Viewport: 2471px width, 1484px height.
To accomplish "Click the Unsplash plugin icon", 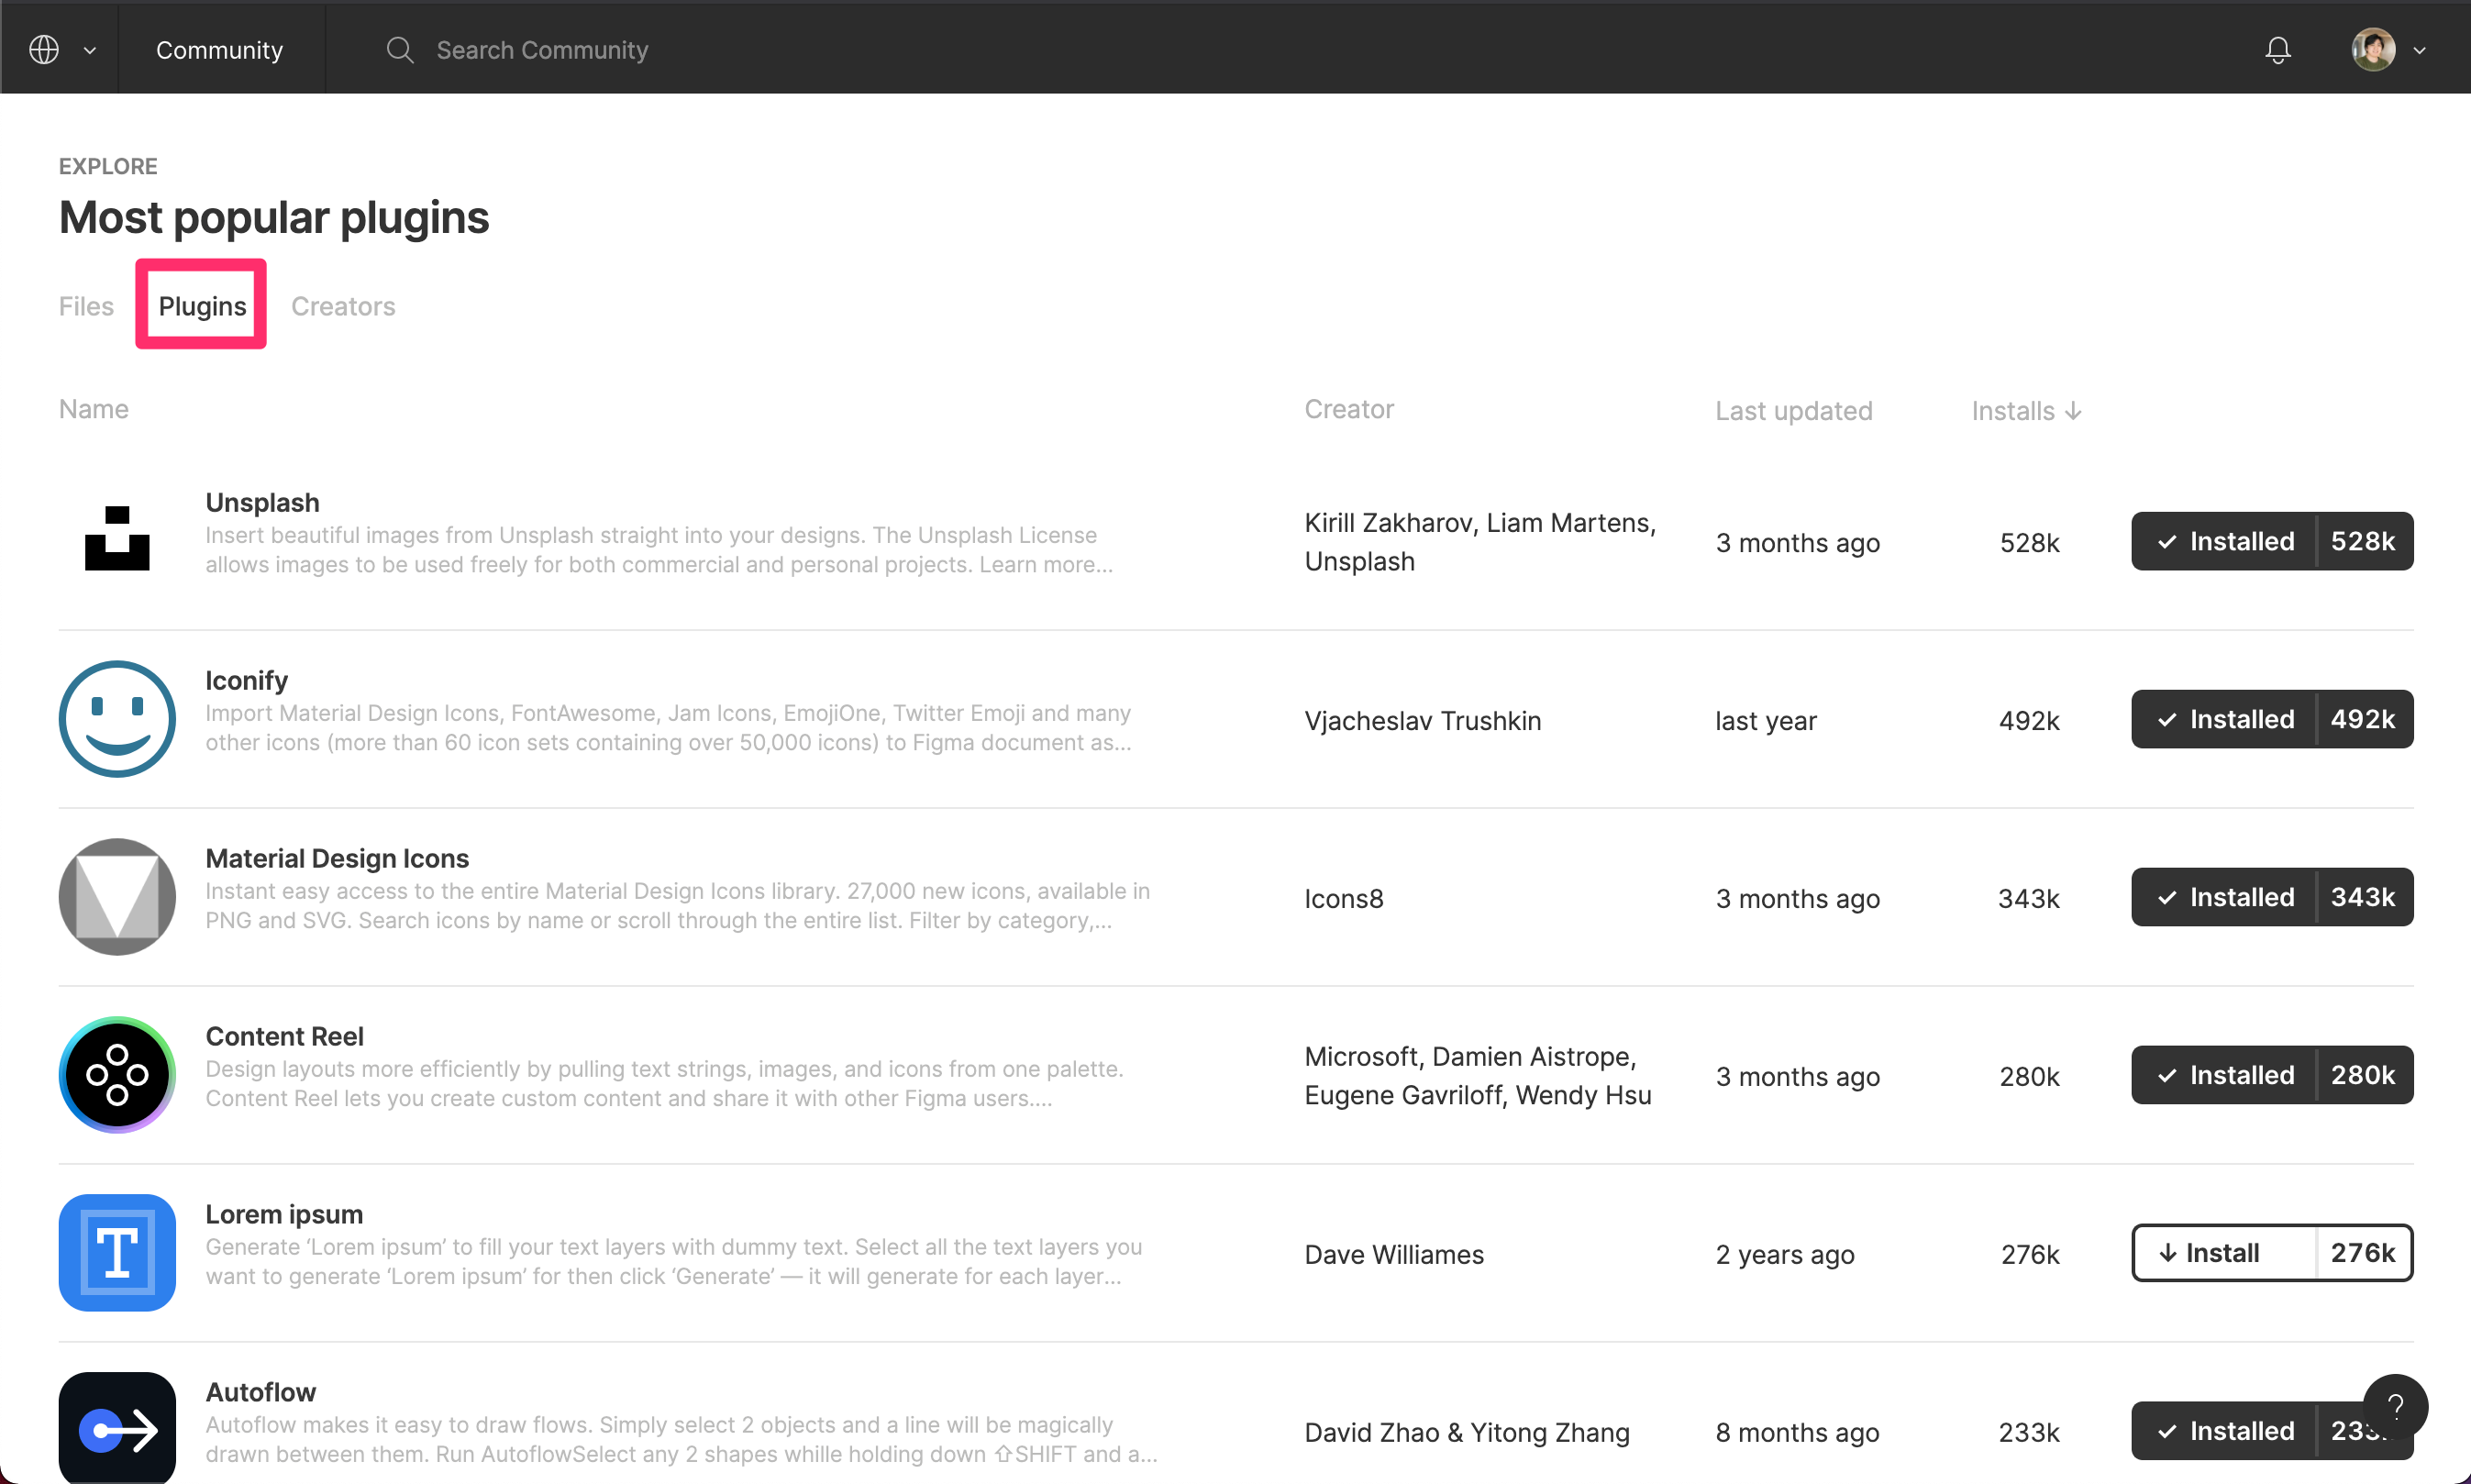I will pyautogui.click(x=116, y=538).
